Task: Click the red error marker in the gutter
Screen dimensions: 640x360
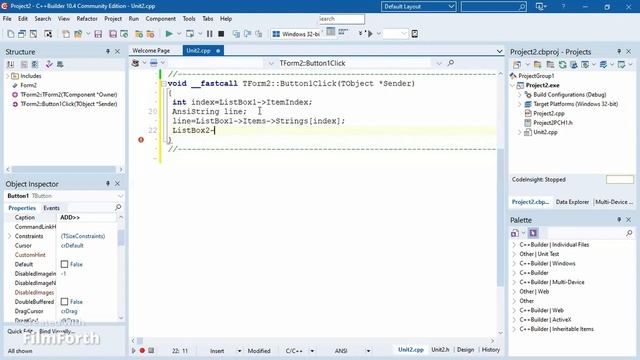Action: click(x=141, y=140)
